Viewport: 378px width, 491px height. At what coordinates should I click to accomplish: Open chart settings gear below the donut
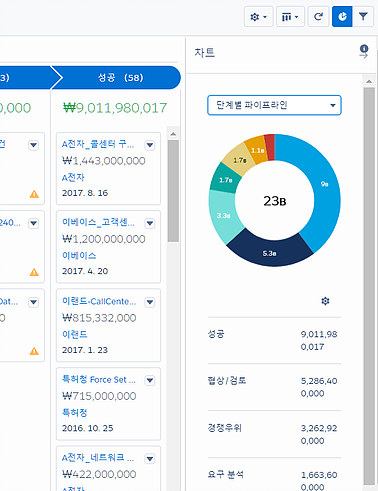click(x=325, y=301)
